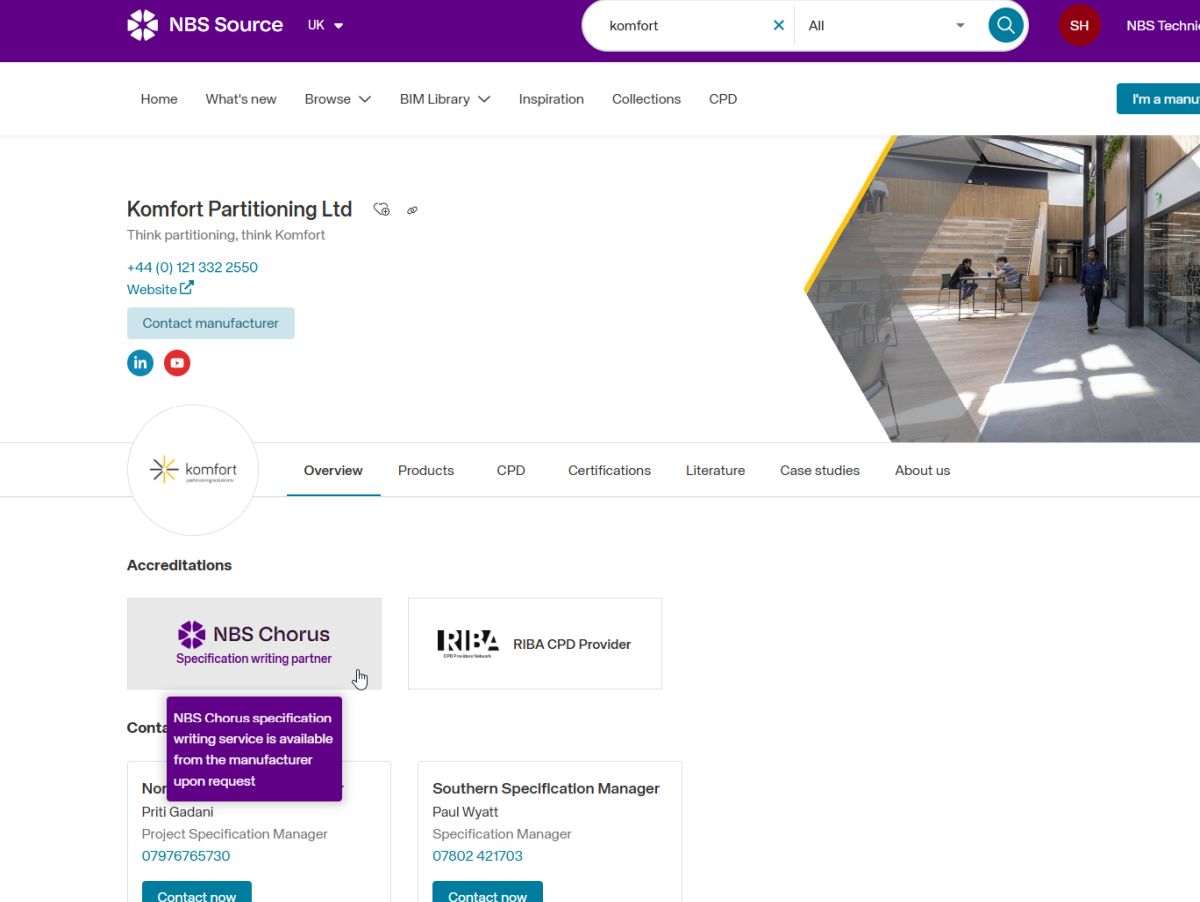Click the Accreditations heading
The height and width of the screenshot is (902, 1200).
(x=179, y=565)
